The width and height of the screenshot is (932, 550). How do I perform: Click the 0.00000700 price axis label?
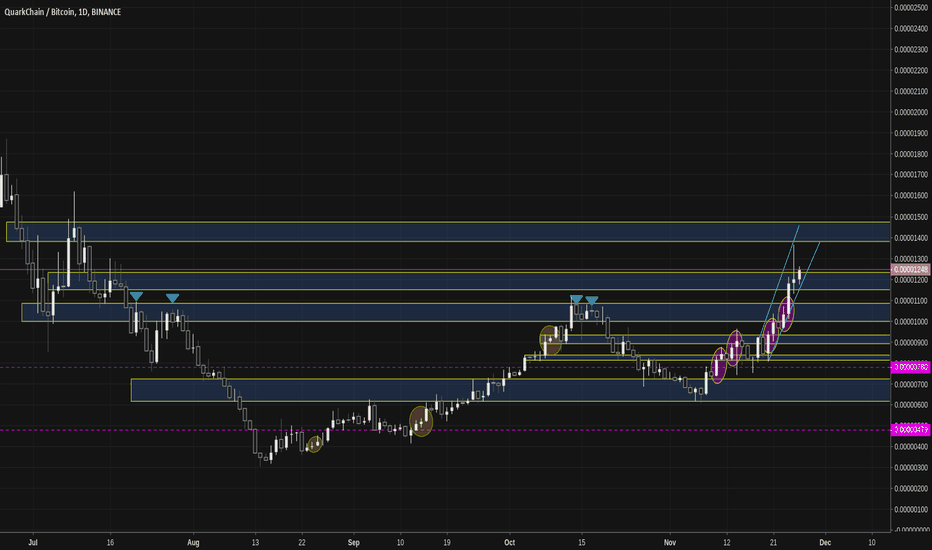coord(911,384)
